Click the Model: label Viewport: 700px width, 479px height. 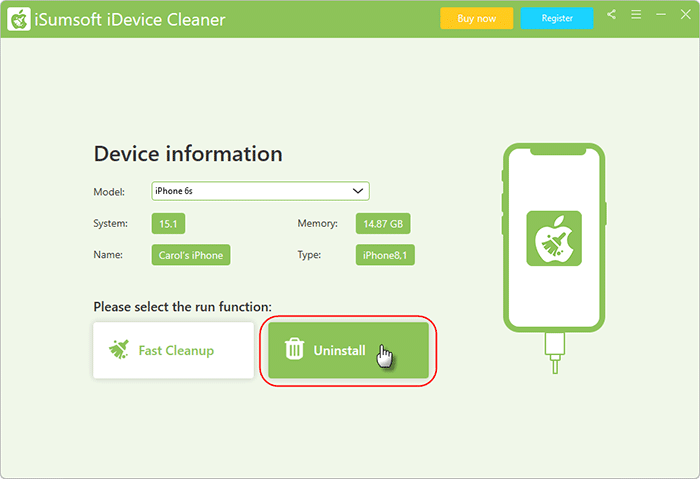tap(109, 192)
